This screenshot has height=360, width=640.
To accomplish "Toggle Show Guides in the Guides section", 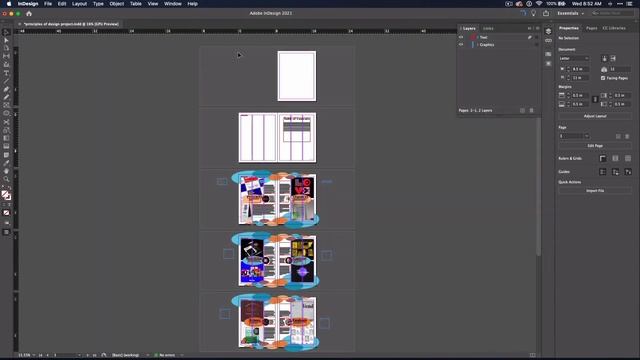I will click(x=603, y=172).
